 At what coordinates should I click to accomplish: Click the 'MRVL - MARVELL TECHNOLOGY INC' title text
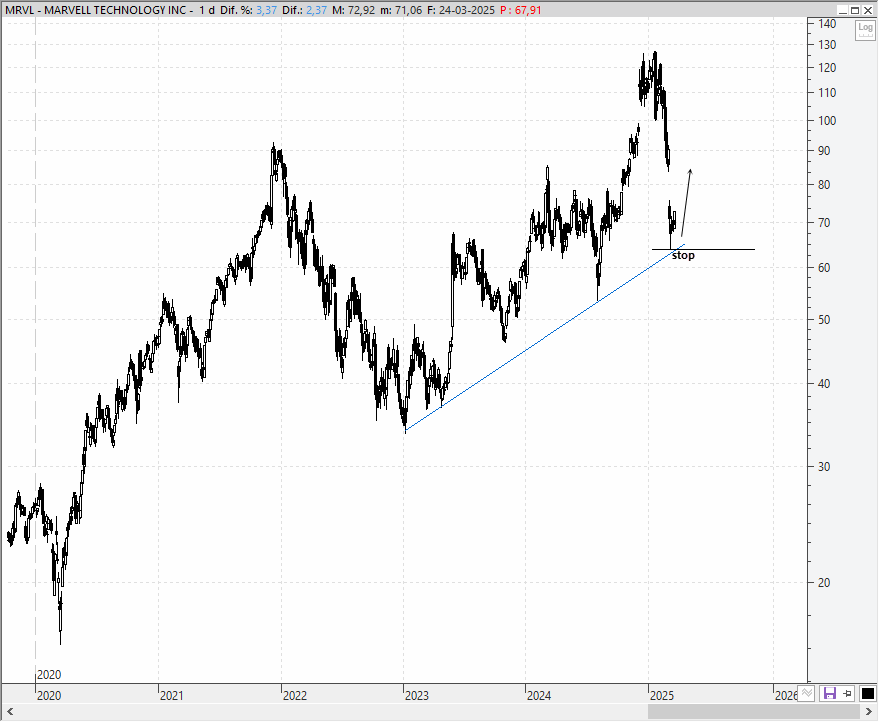(95, 10)
